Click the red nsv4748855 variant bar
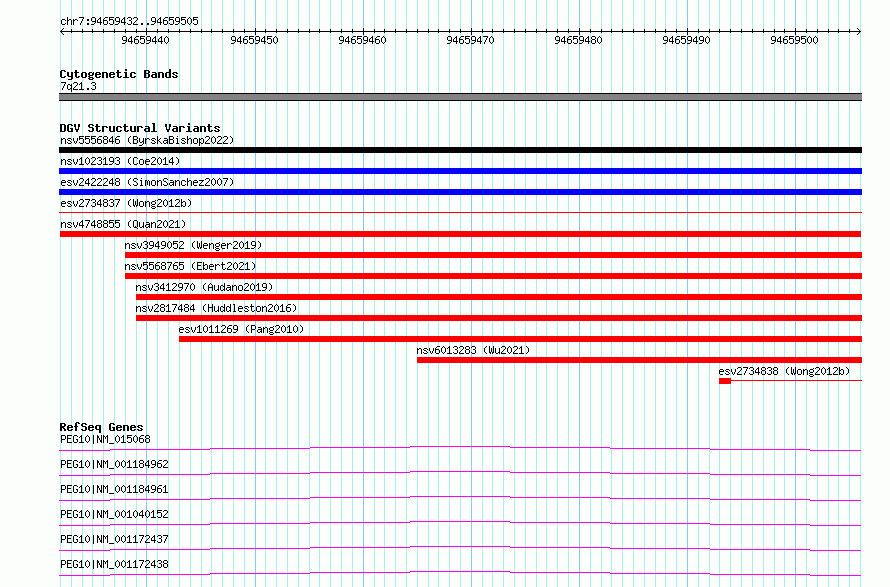 460,234
